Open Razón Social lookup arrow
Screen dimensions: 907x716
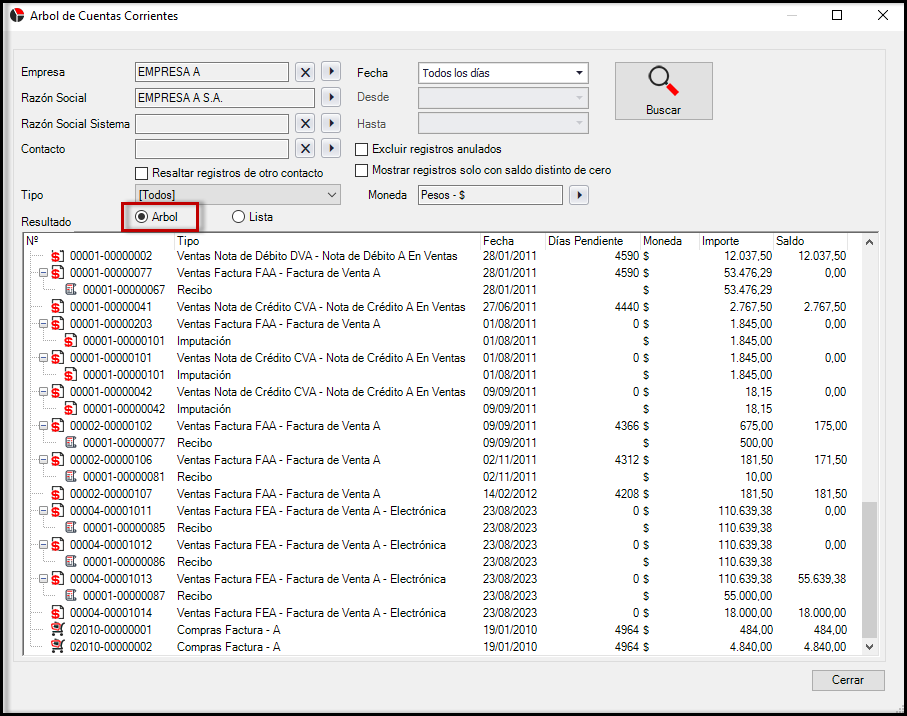(x=331, y=97)
